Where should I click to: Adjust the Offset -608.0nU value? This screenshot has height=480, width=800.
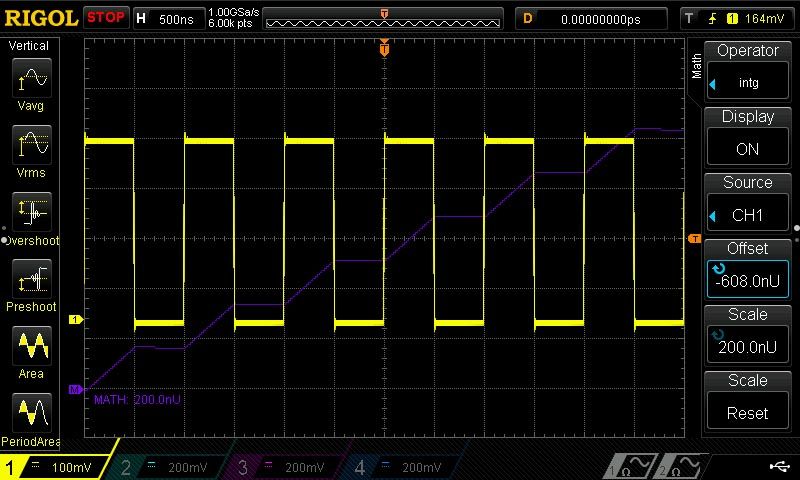[x=747, y=269]
